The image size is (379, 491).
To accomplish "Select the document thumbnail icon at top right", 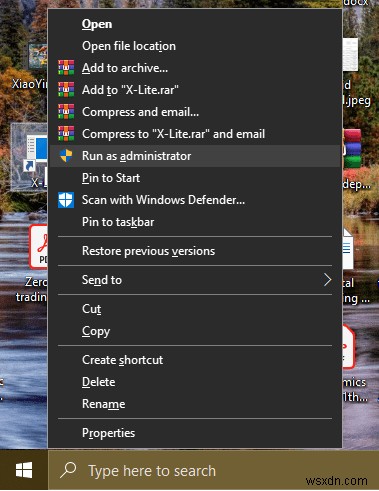I will (x=351, y=54).
